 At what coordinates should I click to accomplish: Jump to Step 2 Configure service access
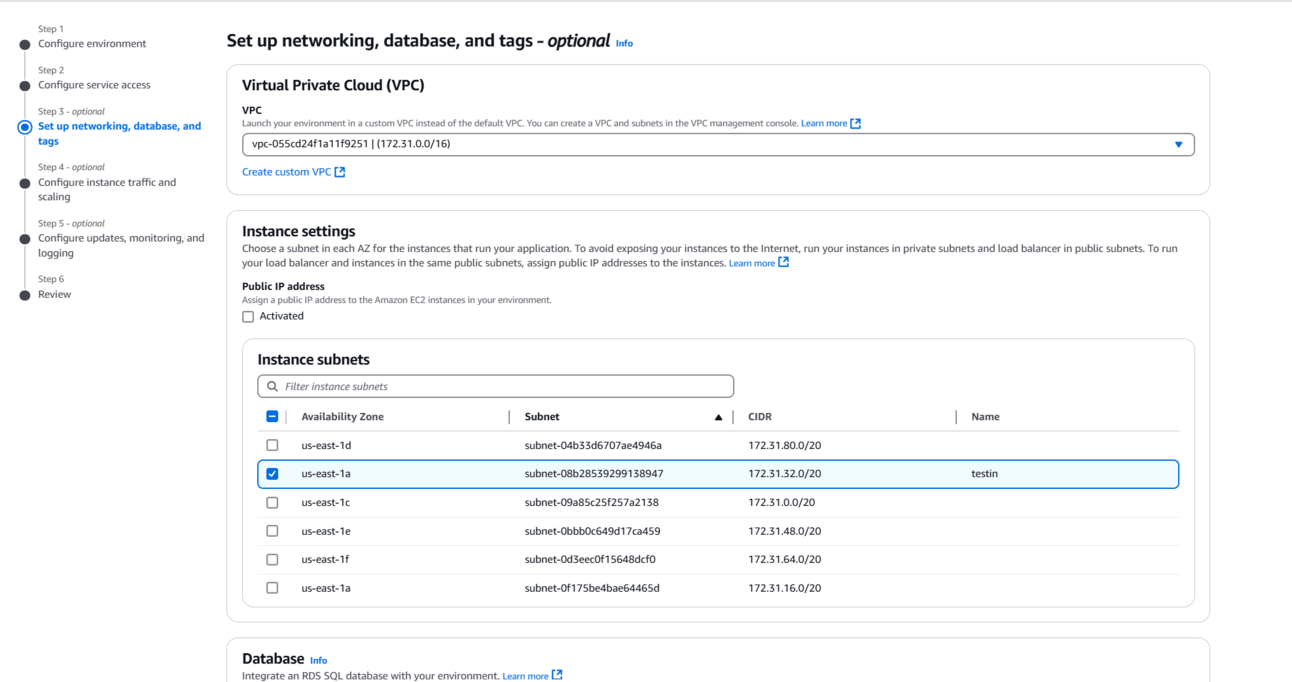click(94, 85)
